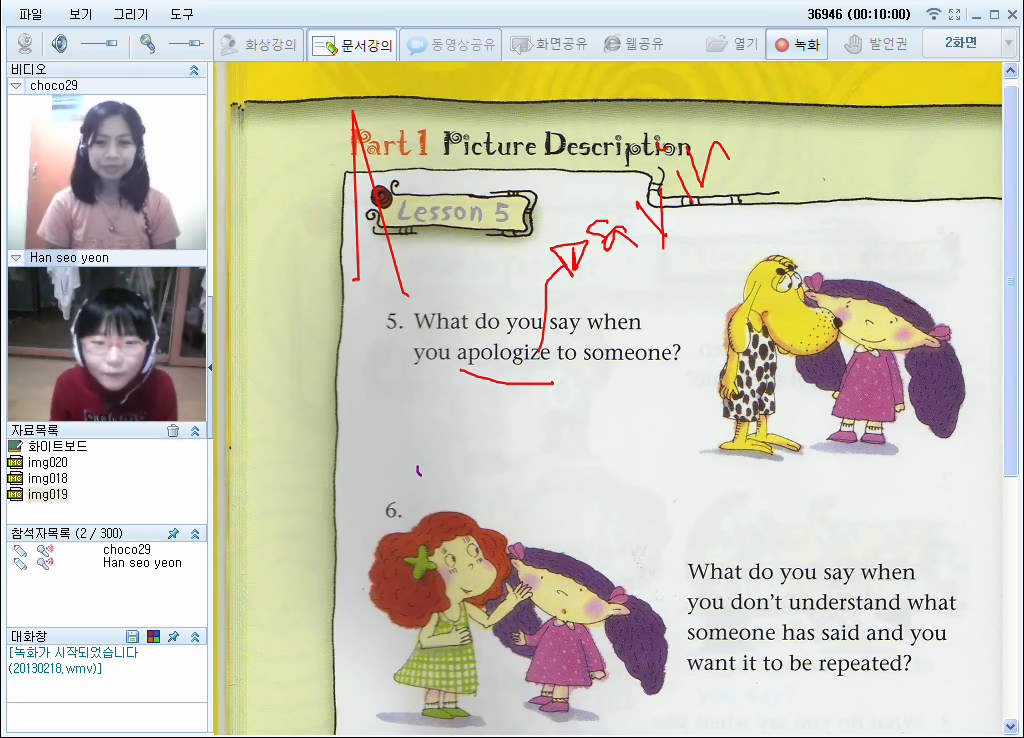Click the 36946 session timer text
Viewport: 1024px width, 738px height.
(858, 14)
